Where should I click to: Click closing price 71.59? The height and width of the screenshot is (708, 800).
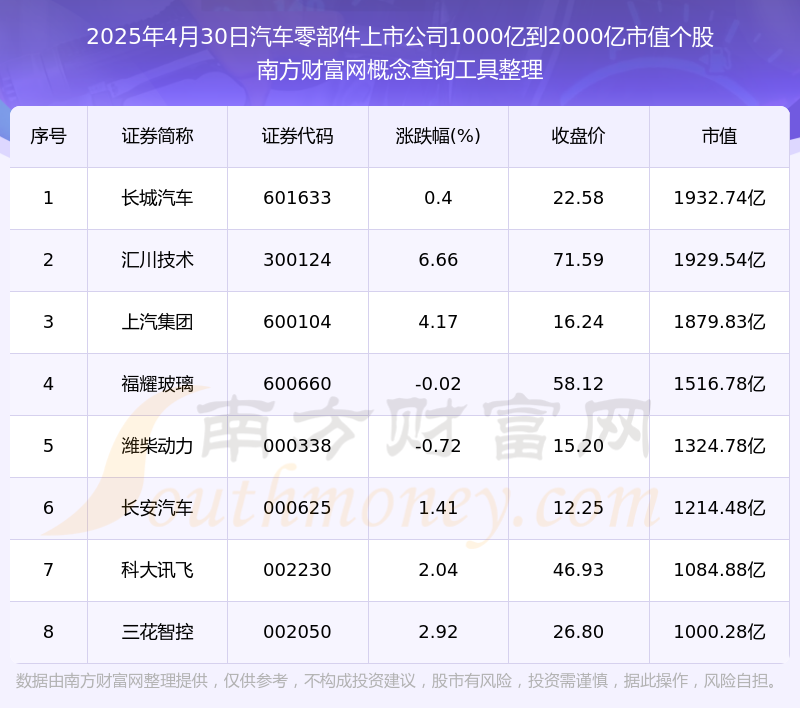(x=579, y=260)
